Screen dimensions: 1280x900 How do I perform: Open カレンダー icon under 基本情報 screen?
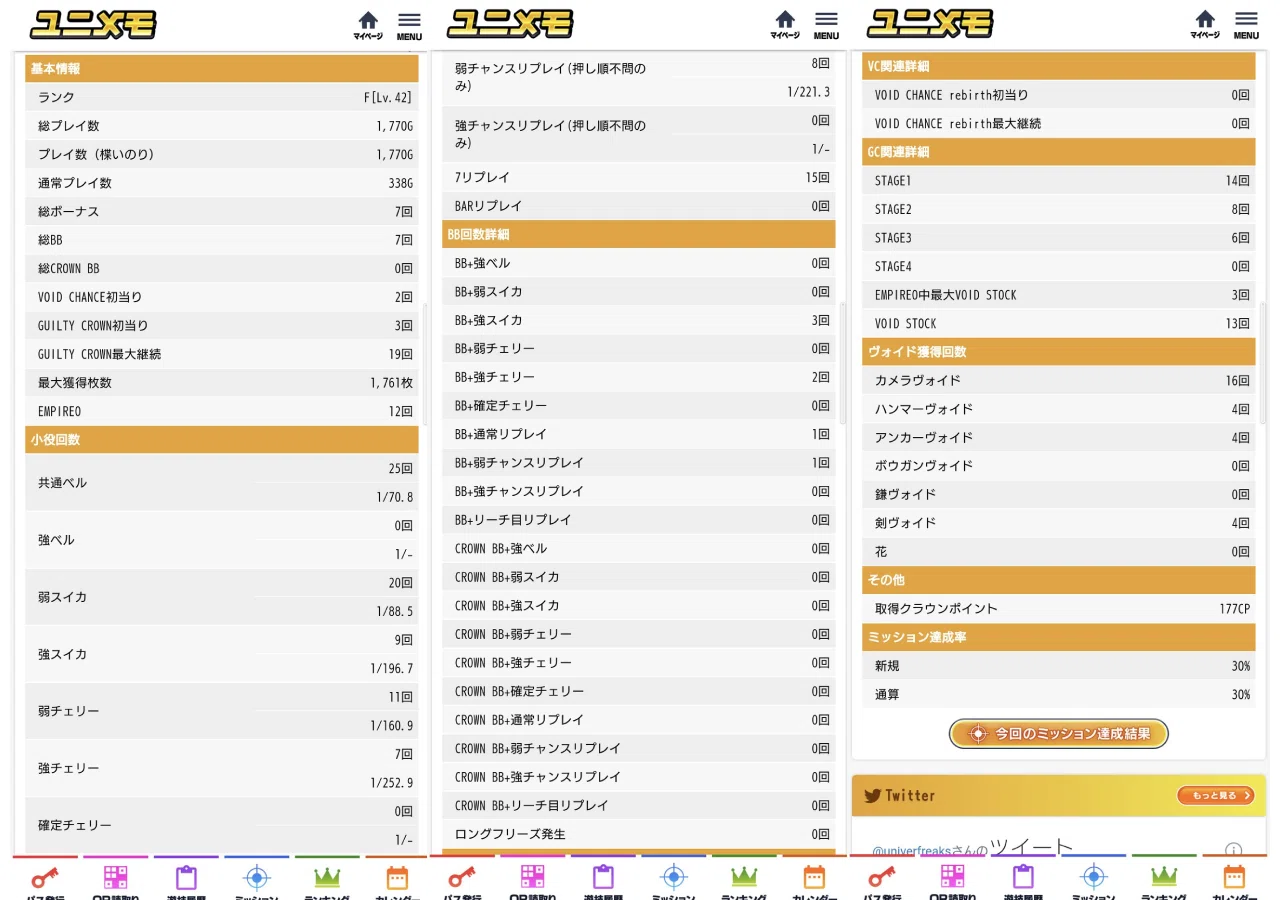click(x=397, y=879)
